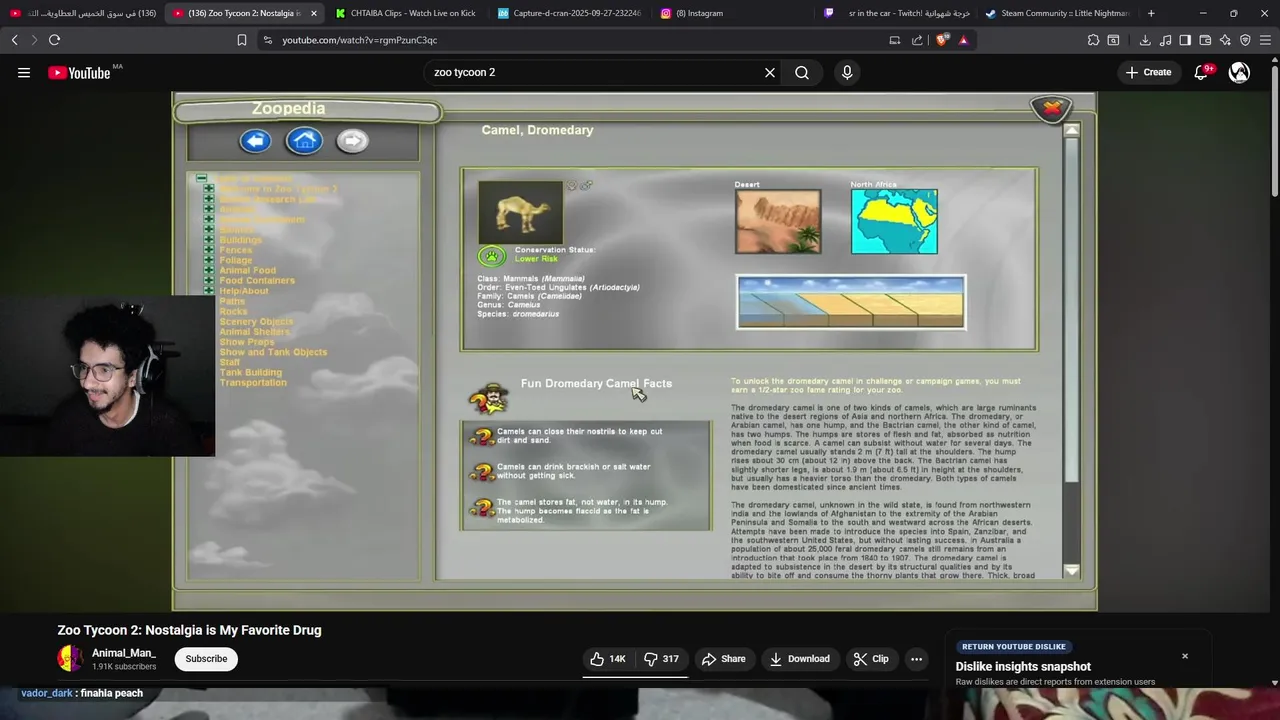Click the YouTube Create button
1280x720 pixels.
1148,72
